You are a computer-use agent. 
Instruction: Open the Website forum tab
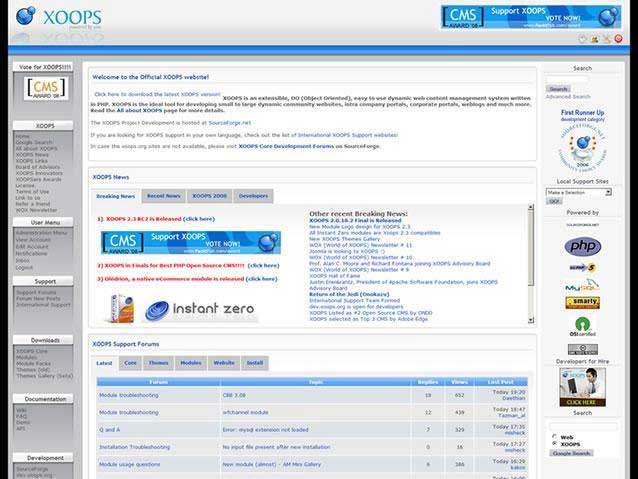224,363
